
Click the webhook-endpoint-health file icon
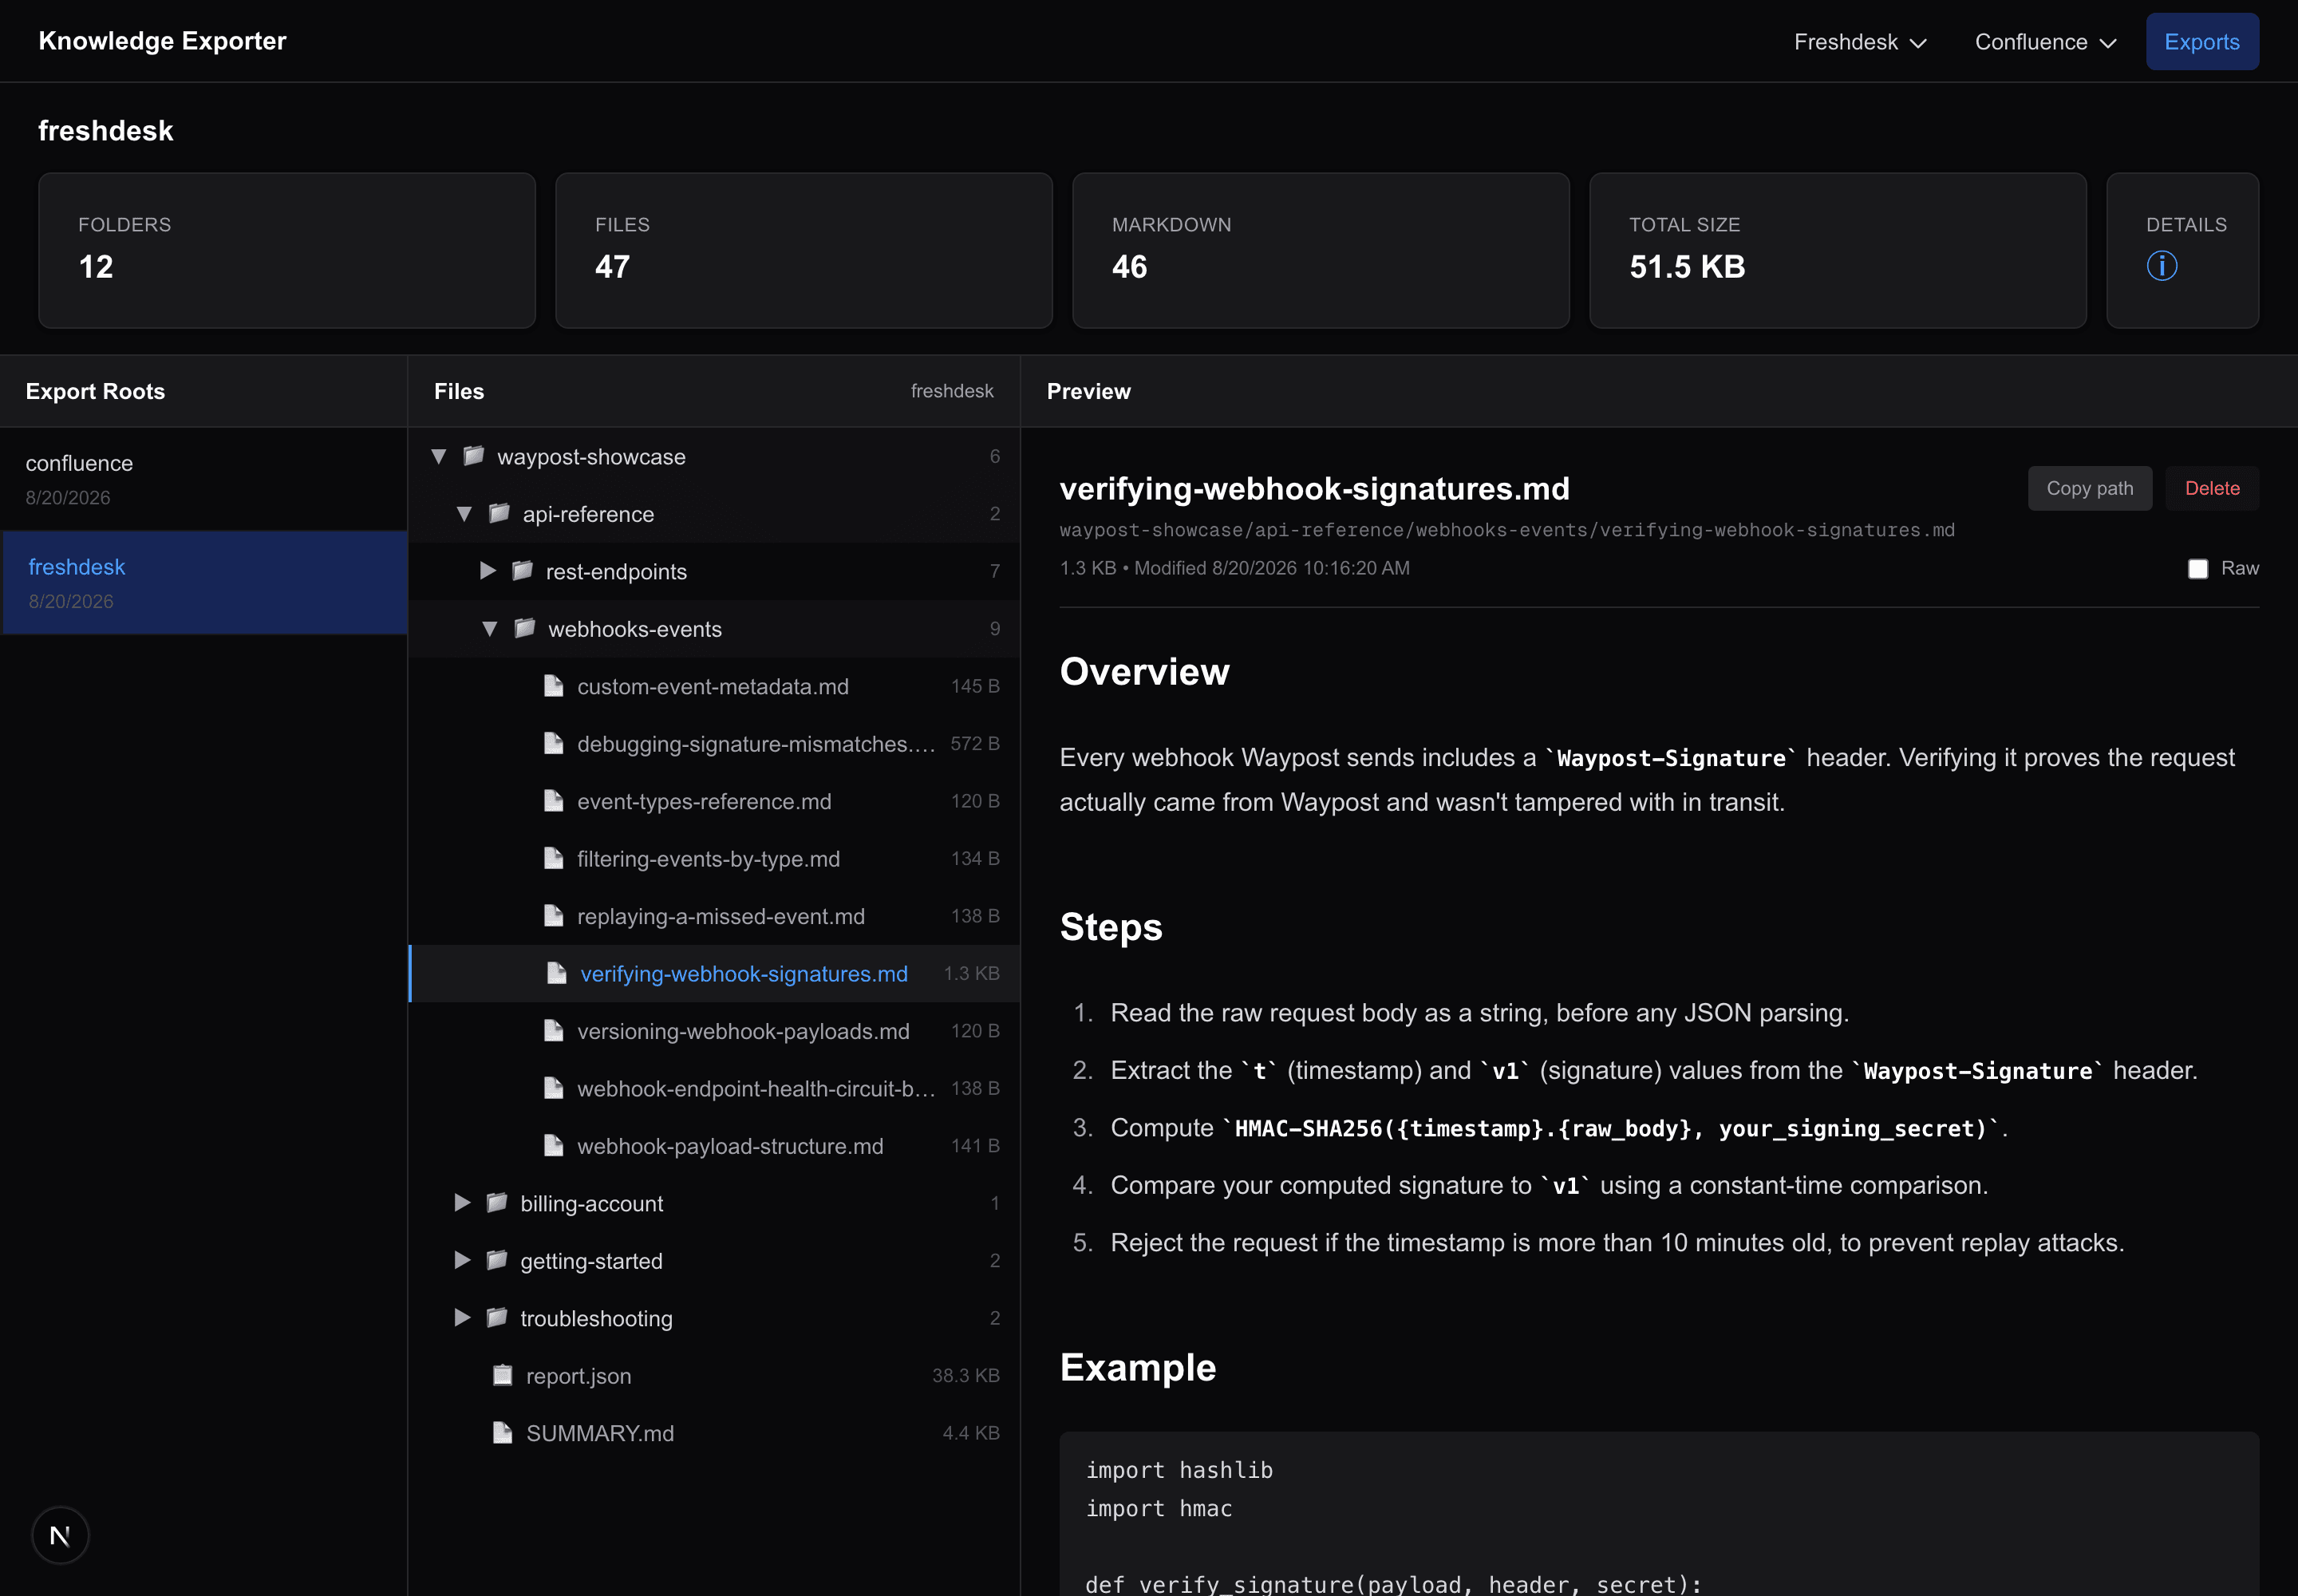[x=553, y=1088]
